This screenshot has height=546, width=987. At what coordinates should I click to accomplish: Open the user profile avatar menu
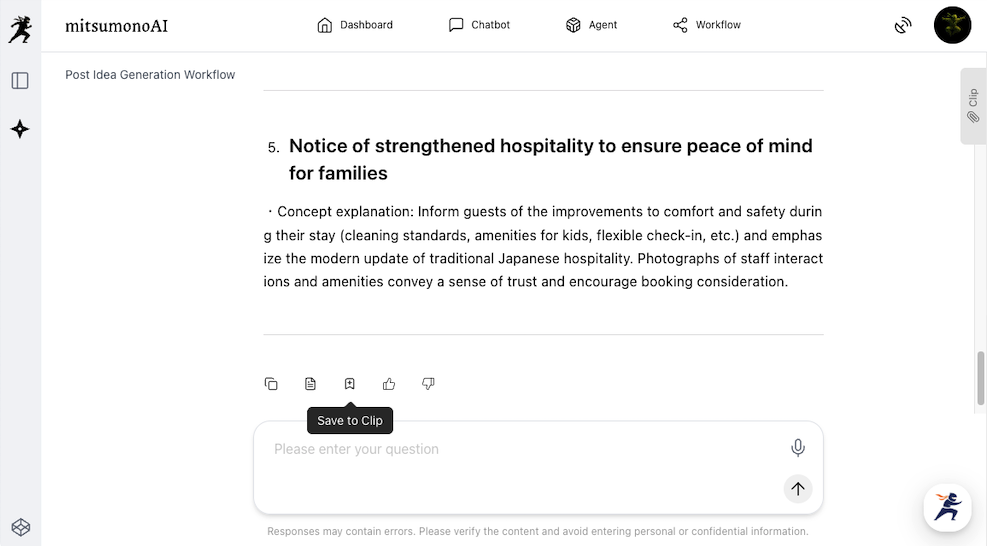(x=952, y=25)
